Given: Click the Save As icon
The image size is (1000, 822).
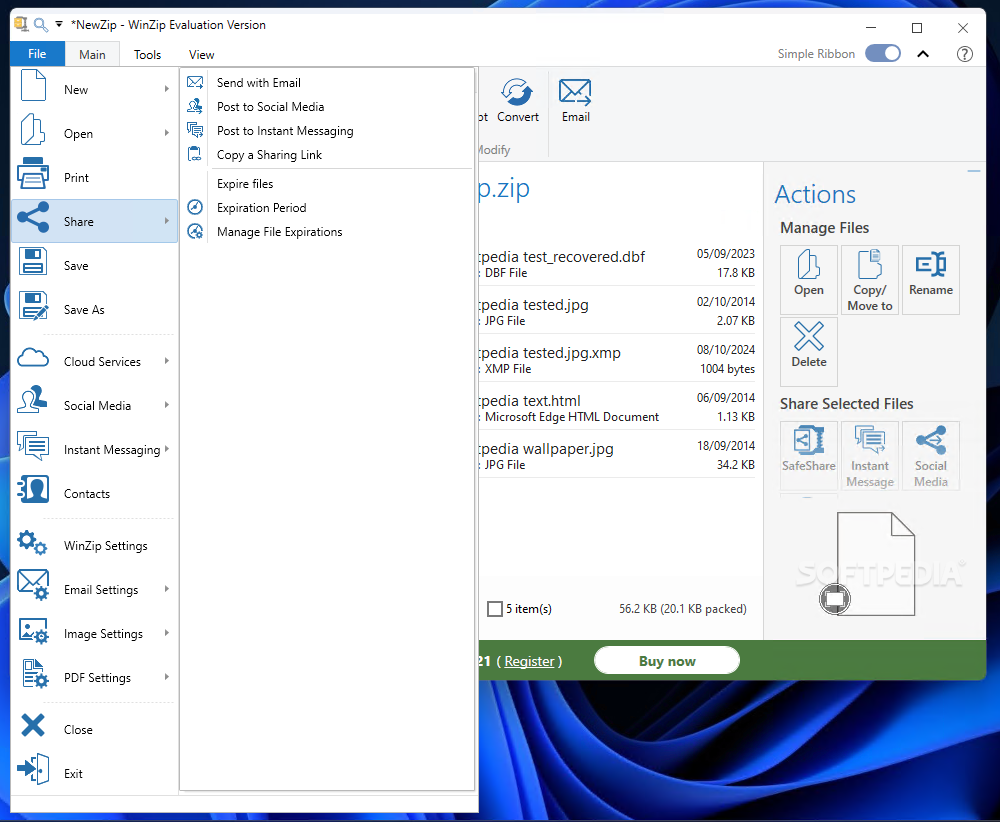Looking at the screenshot, I should (x=33, y=305).
